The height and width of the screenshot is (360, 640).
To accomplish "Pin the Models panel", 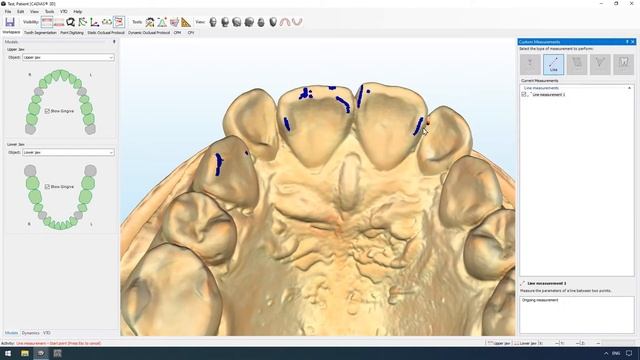I will (x=114, y=42).
